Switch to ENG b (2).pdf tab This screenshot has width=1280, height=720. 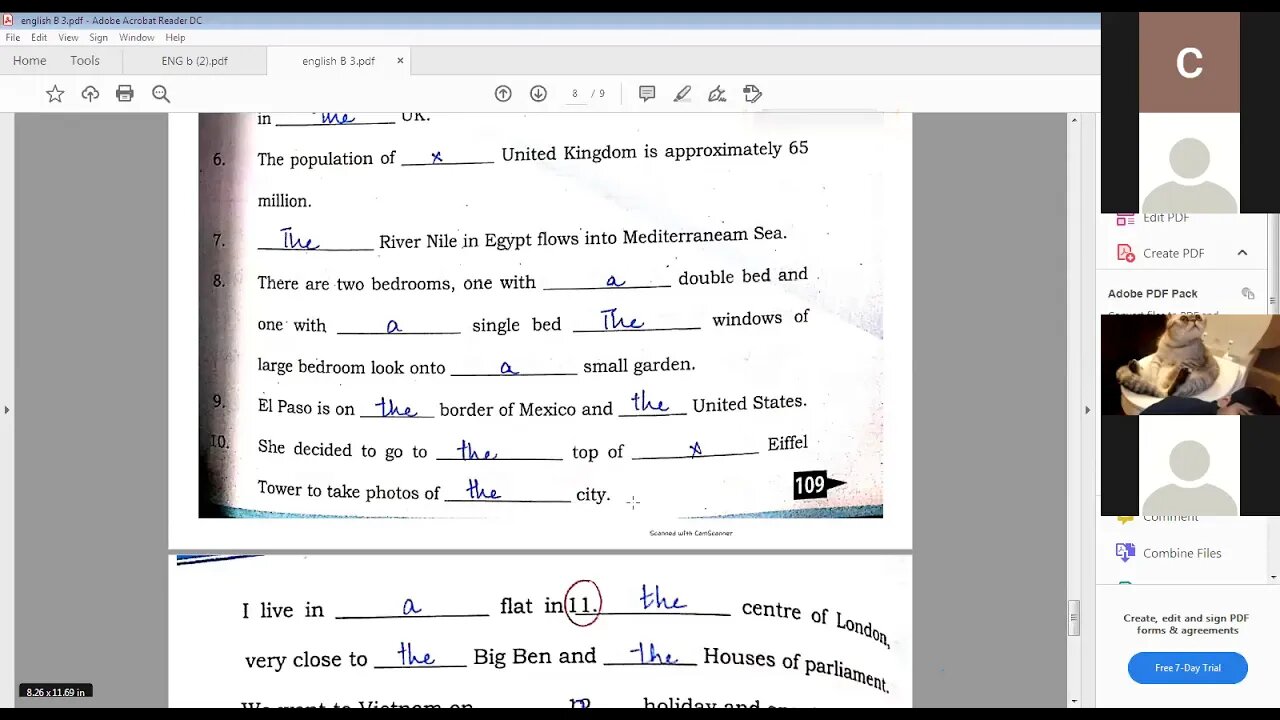pos(194,61)
